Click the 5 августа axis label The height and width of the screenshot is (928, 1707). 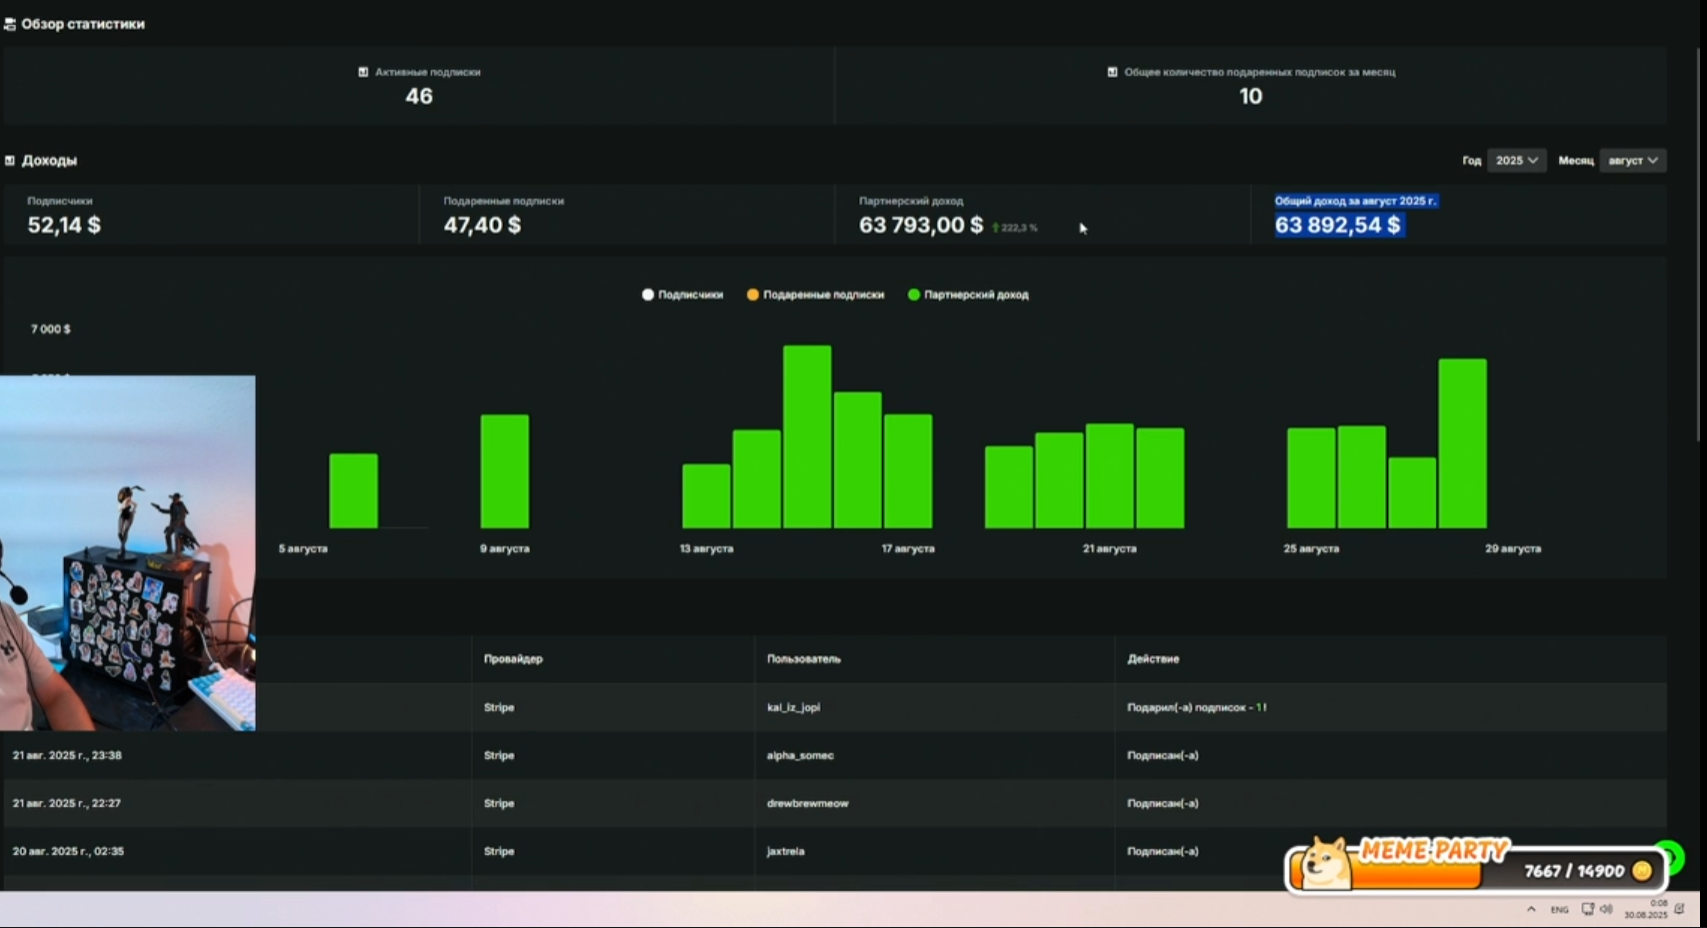click(303, 549)
